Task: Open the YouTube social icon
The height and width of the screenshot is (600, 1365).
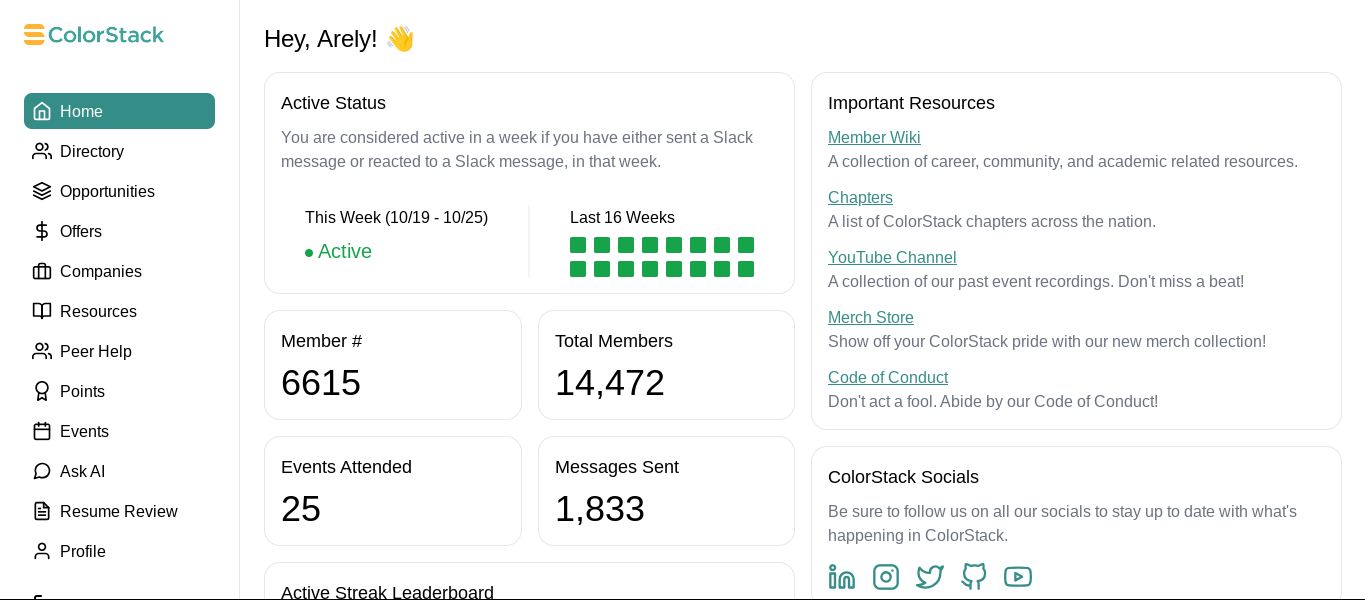Action: coord(1017,577)
